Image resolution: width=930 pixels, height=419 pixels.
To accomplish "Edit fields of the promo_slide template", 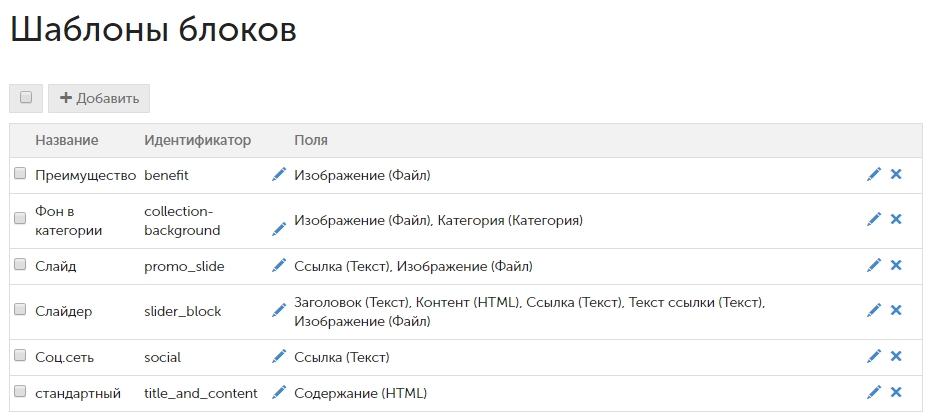I will point(279,266).
